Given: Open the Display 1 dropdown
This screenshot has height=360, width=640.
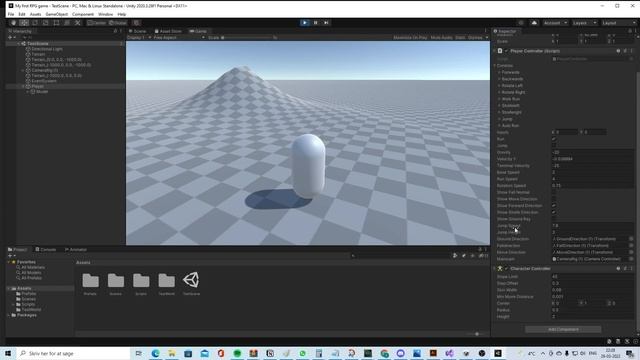Looking at the screenshot, I should (x=139, y=38).
